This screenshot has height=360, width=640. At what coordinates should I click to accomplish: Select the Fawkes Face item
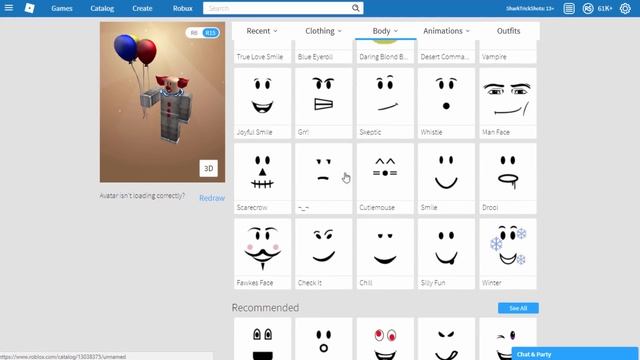point(262,254)
